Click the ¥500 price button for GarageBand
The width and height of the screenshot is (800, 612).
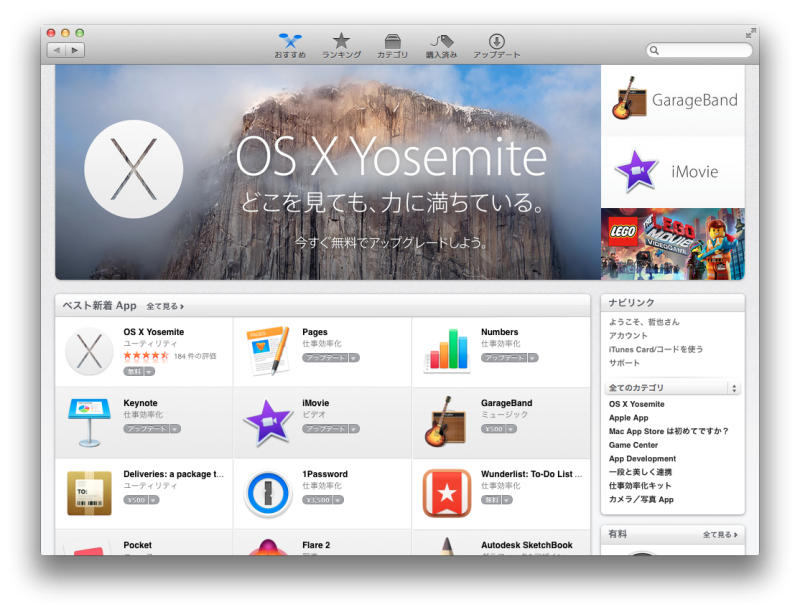pos(493,428)
